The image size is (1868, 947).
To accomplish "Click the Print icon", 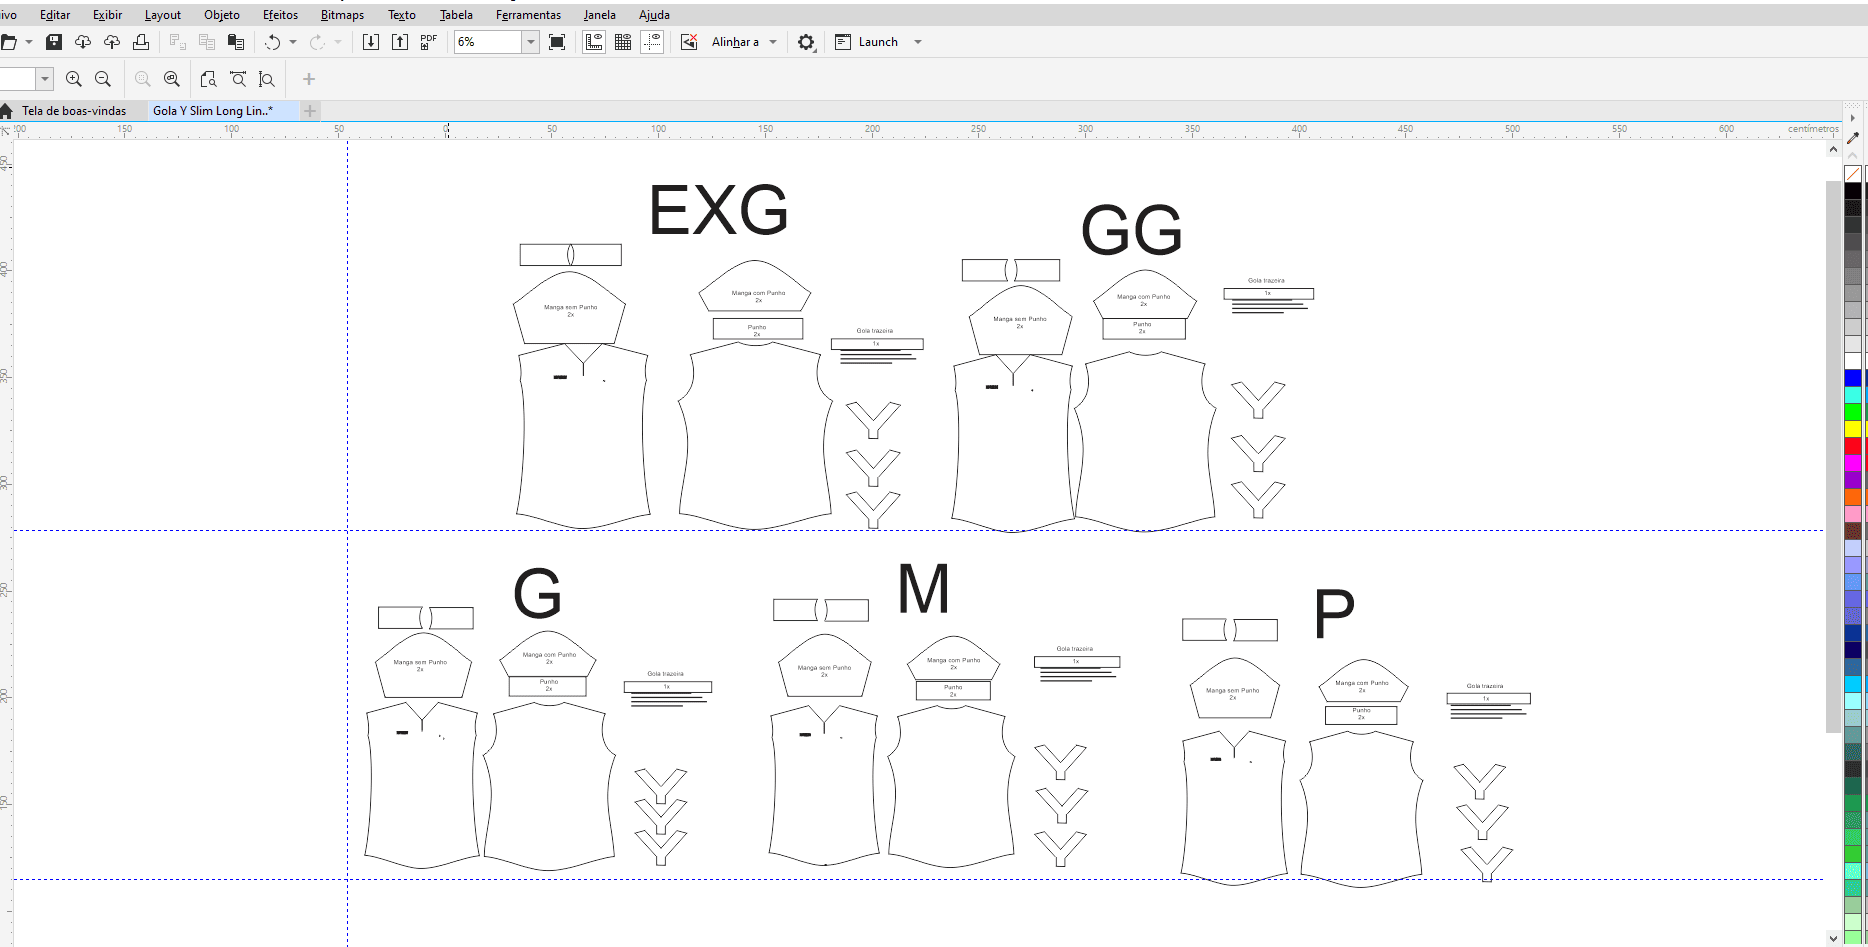I will pos(141,42).
